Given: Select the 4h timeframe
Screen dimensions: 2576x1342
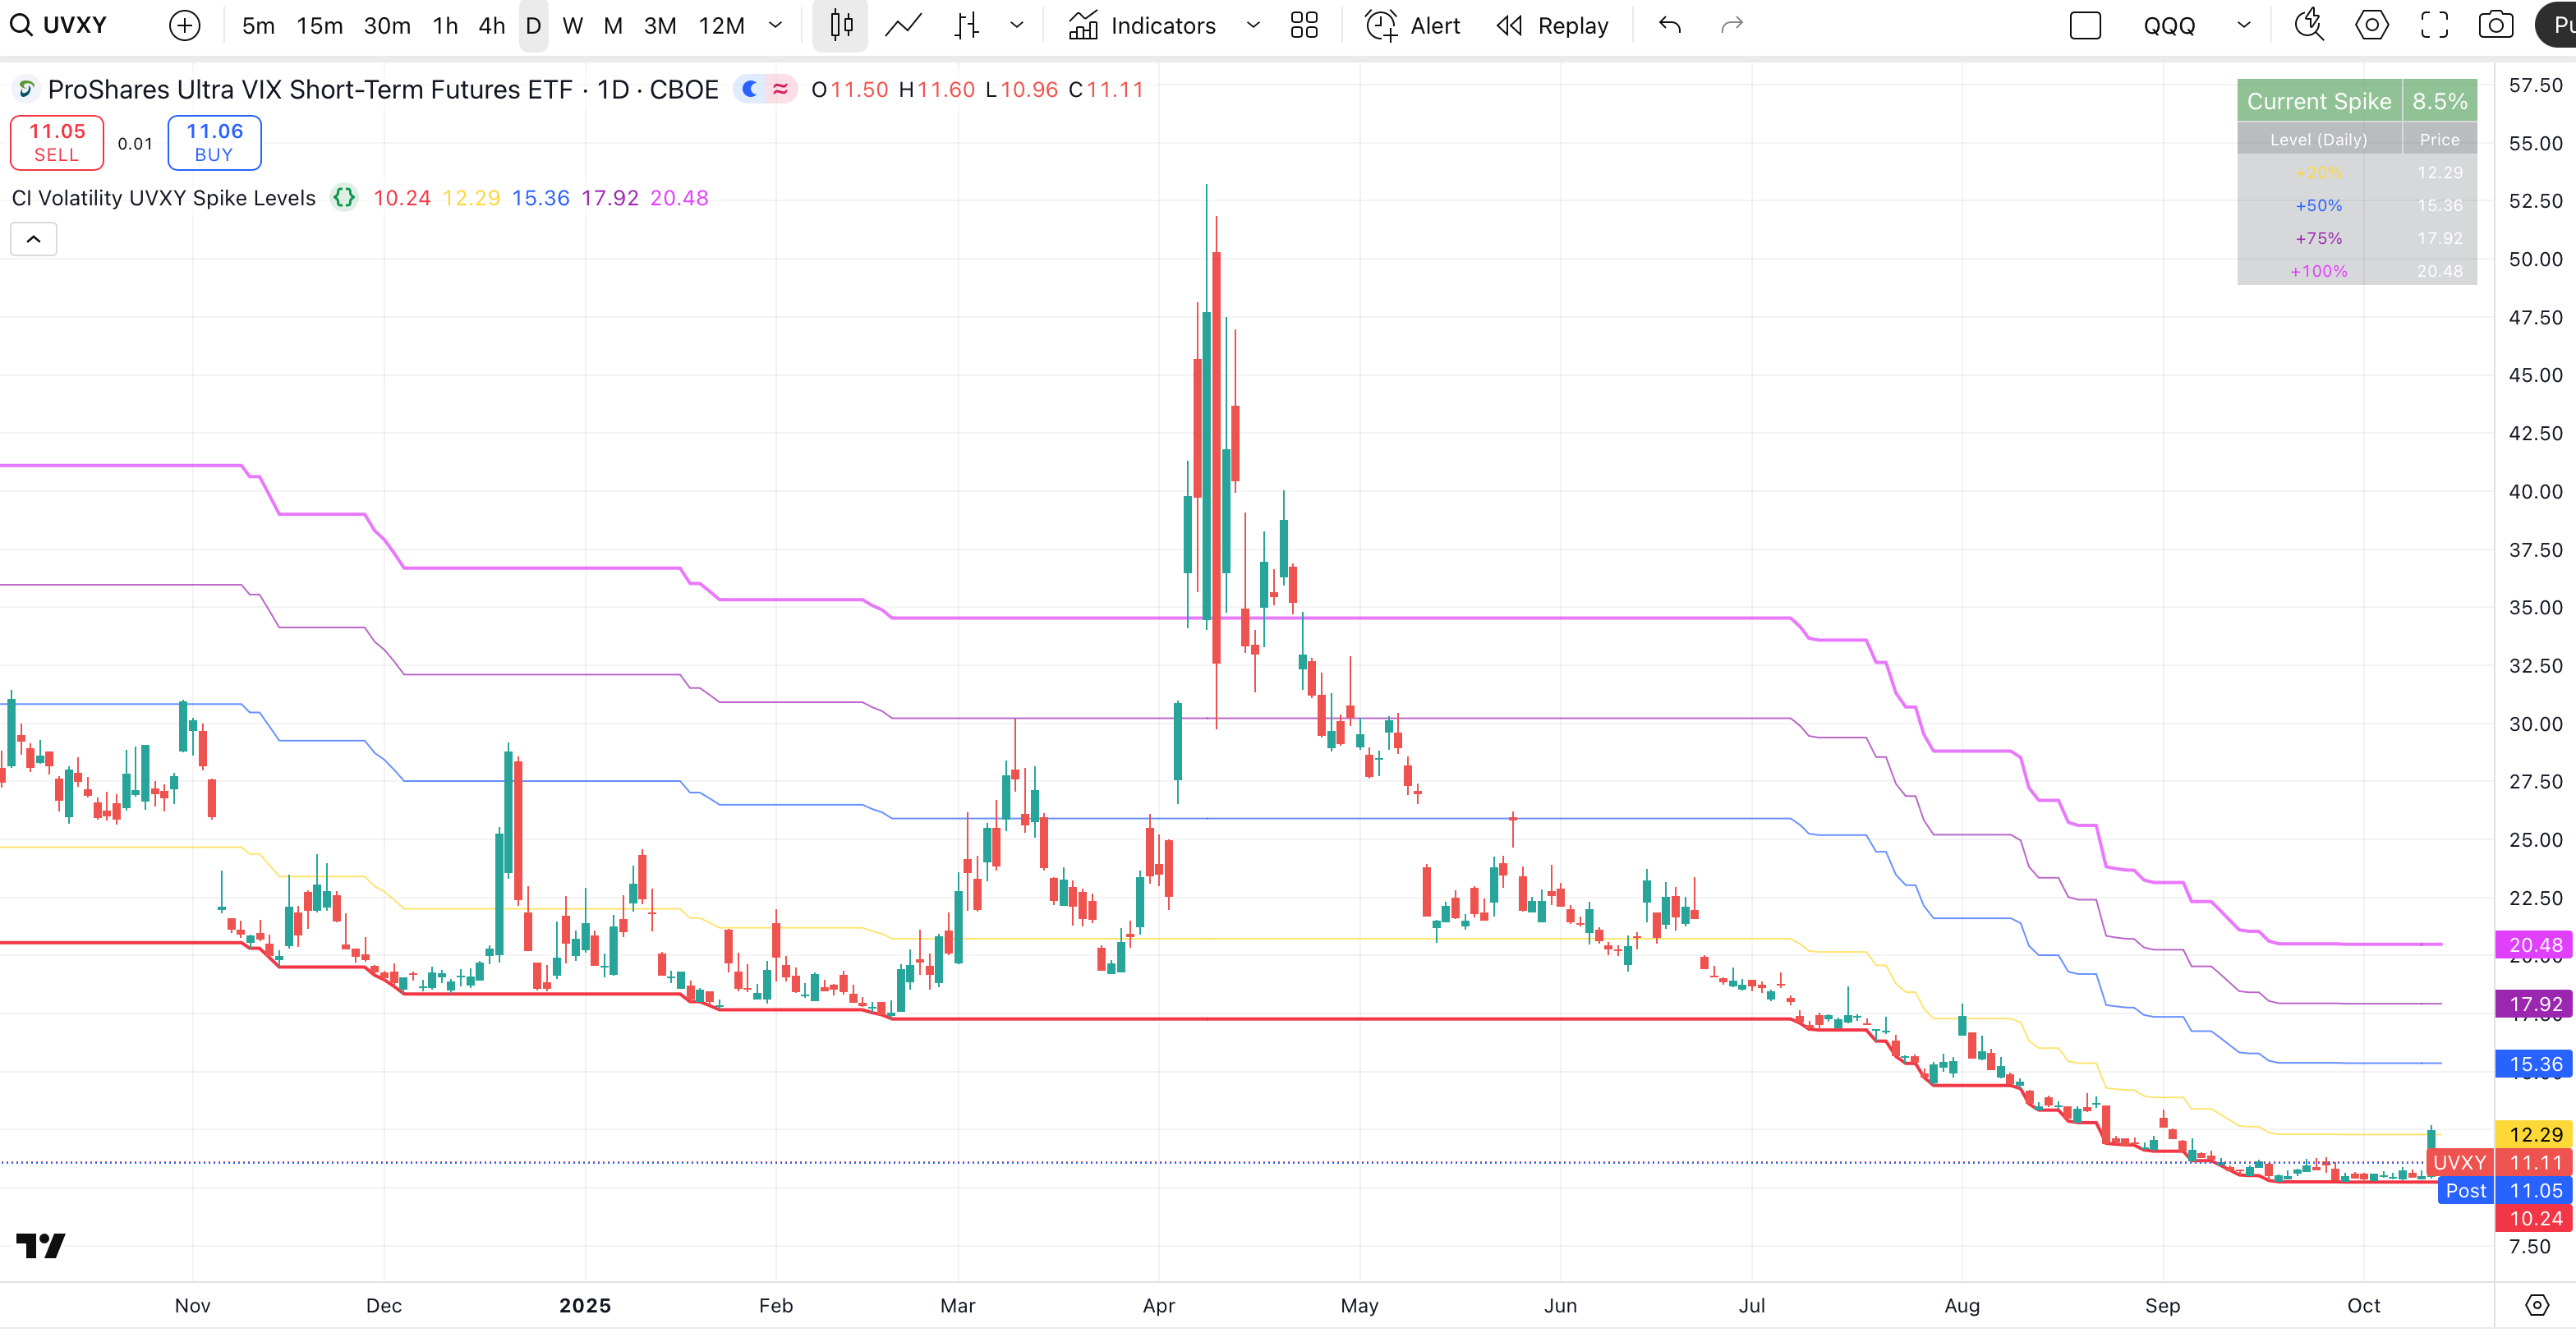Looking at the screenshot, I should pyautogui.click(x=491, y=26).
